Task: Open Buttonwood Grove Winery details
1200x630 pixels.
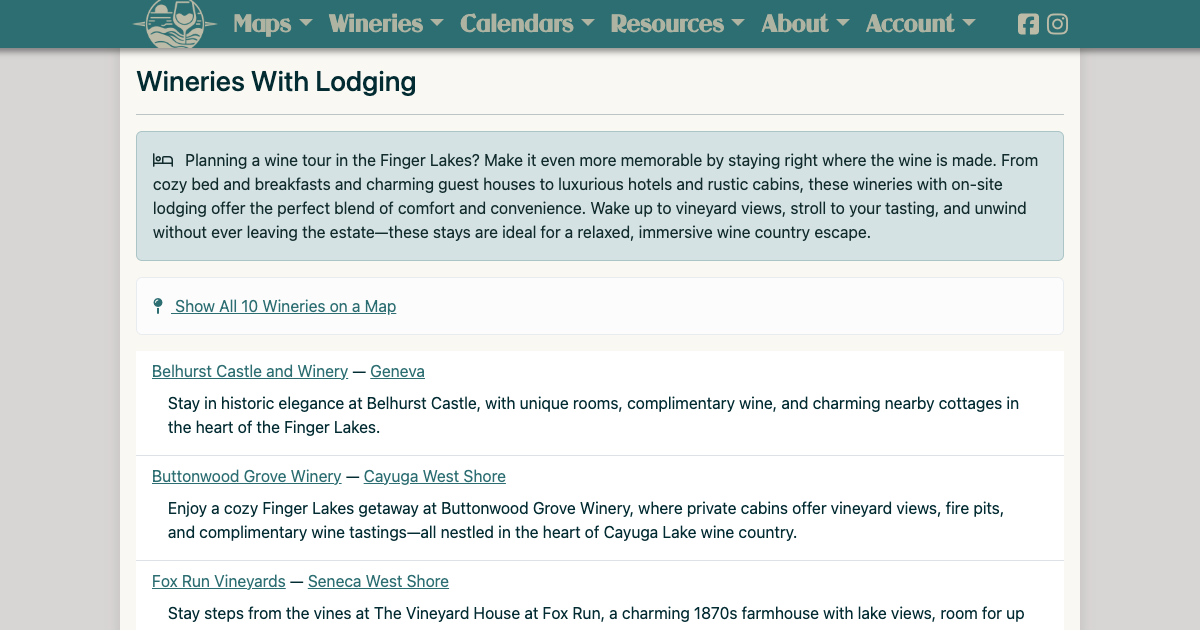Action: tap(246, 476)
